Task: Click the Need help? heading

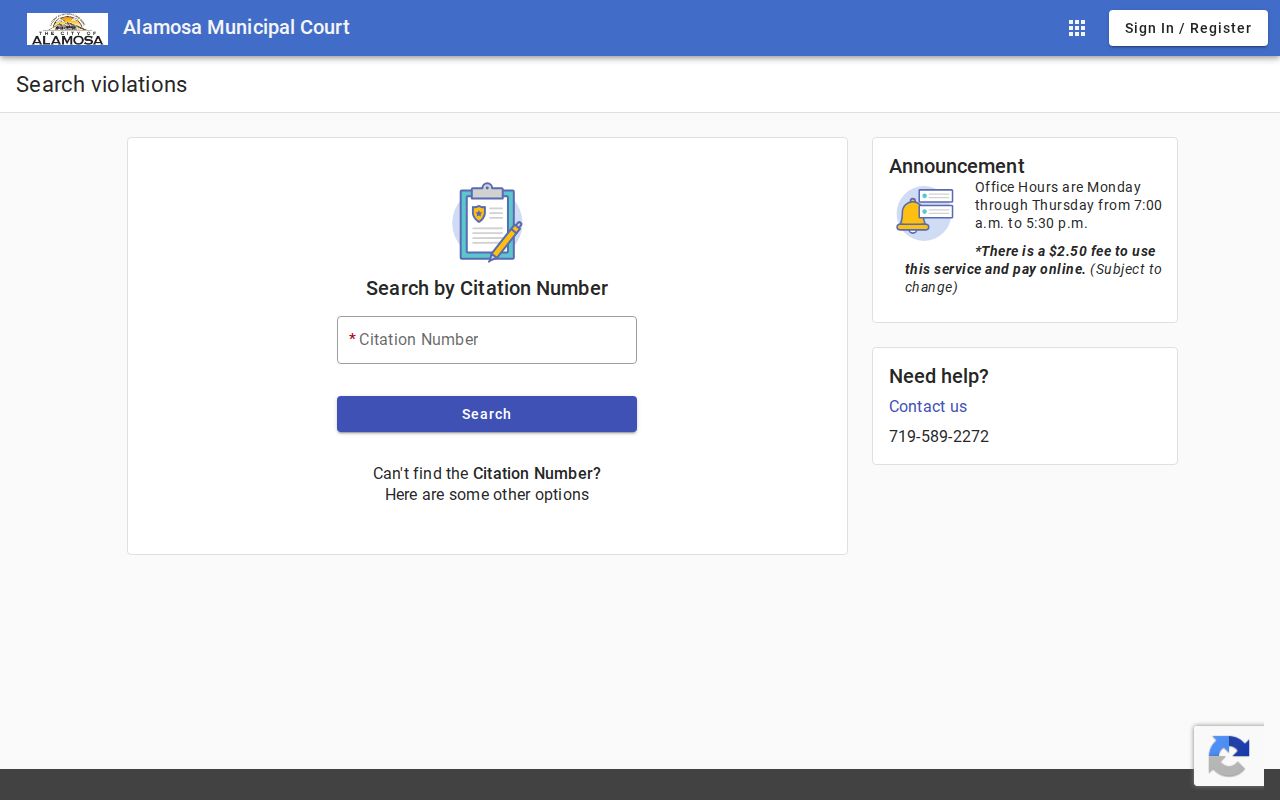Action: (x=939, y=376)
